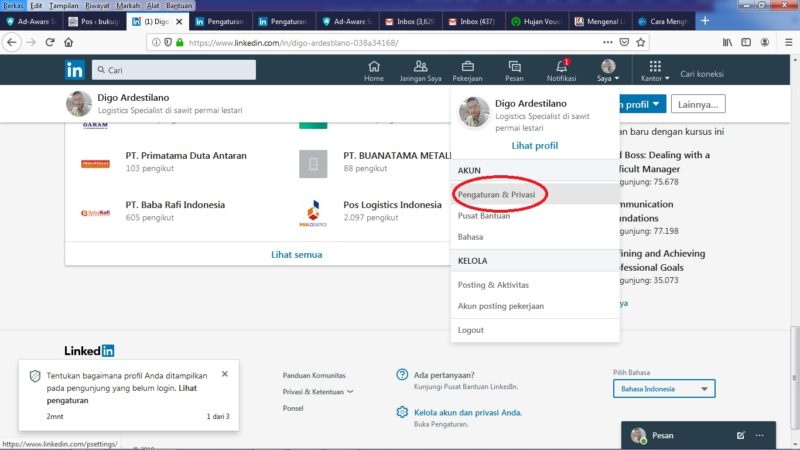Open a new tab with plus button
The height and width of the screenshot is (450, 800).
(x=705, y=21)
